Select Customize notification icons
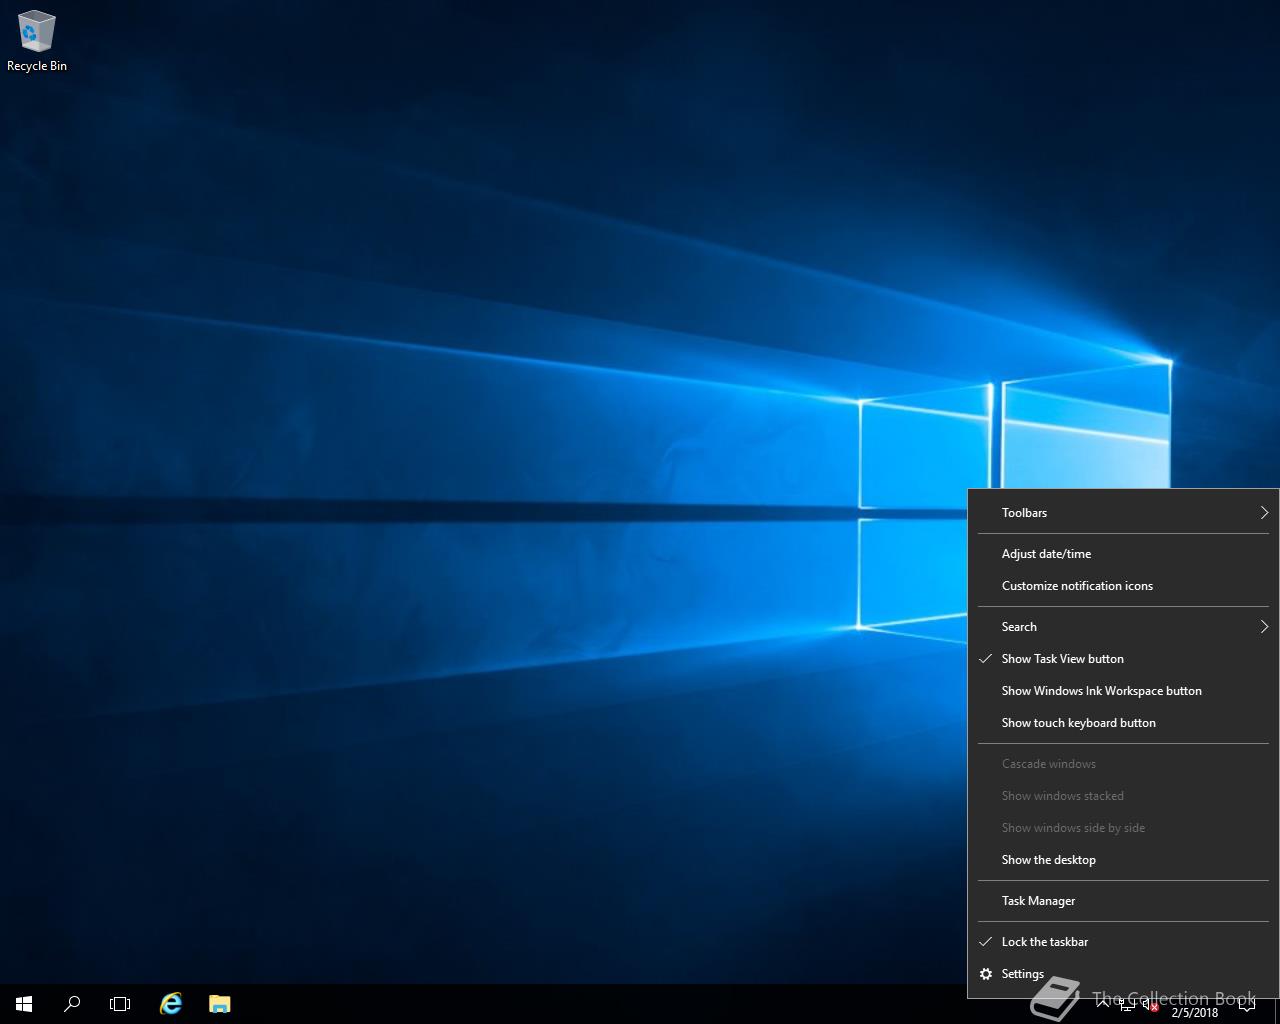This screenshot has width=1280, height=1024. tap(1123, 586)
